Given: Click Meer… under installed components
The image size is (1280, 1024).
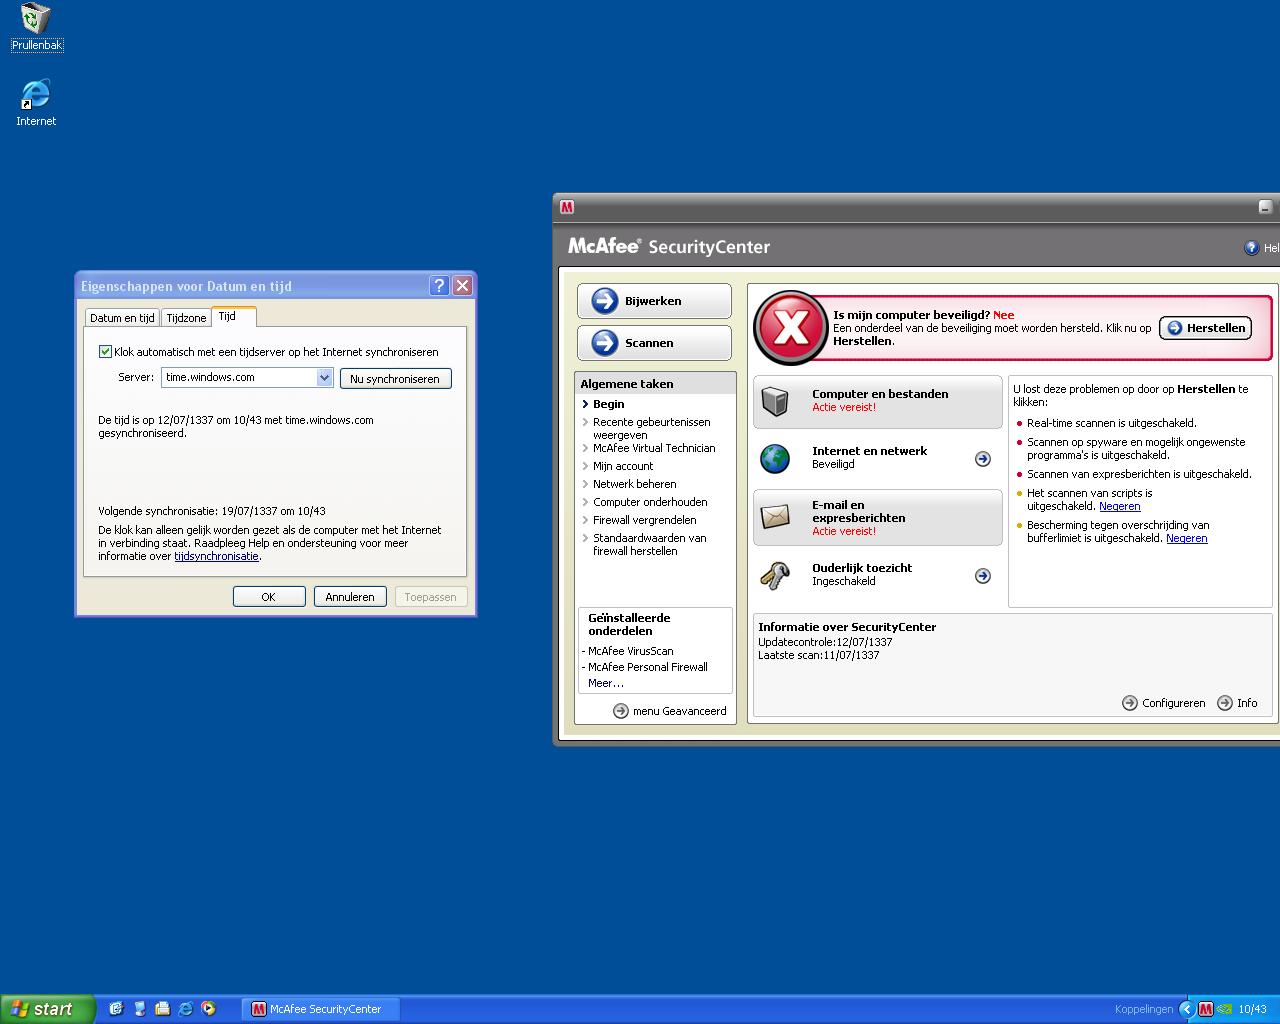Looking at the screenshot, I should [605, 683].
